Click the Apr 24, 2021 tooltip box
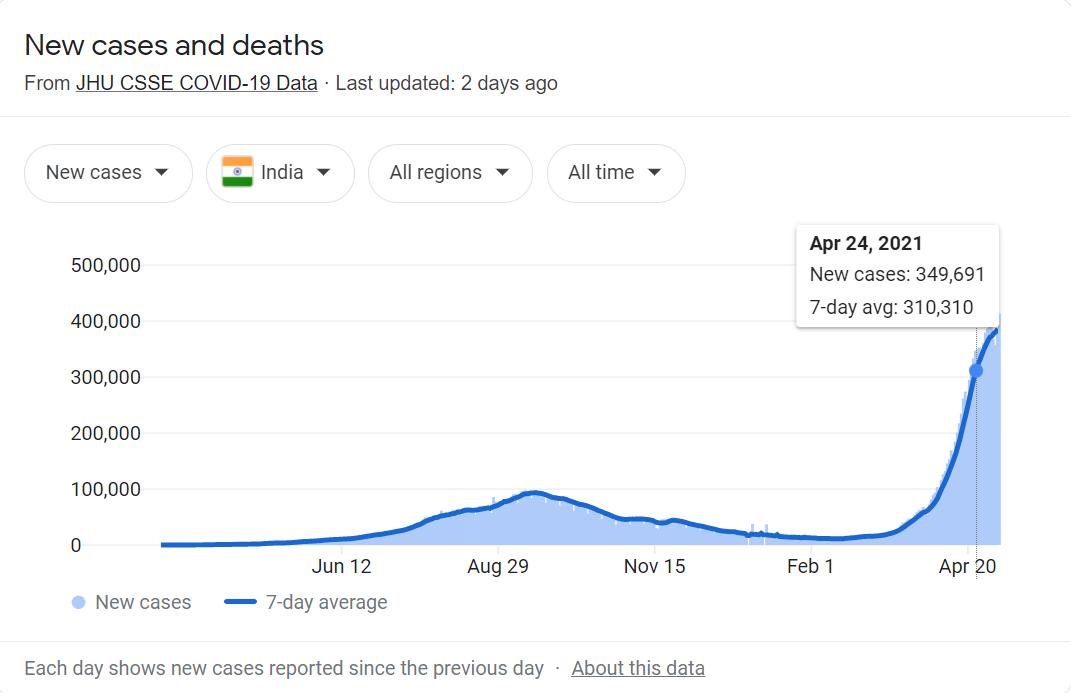1071x693 pixels. pyautogui.click(x=897, y=275)
